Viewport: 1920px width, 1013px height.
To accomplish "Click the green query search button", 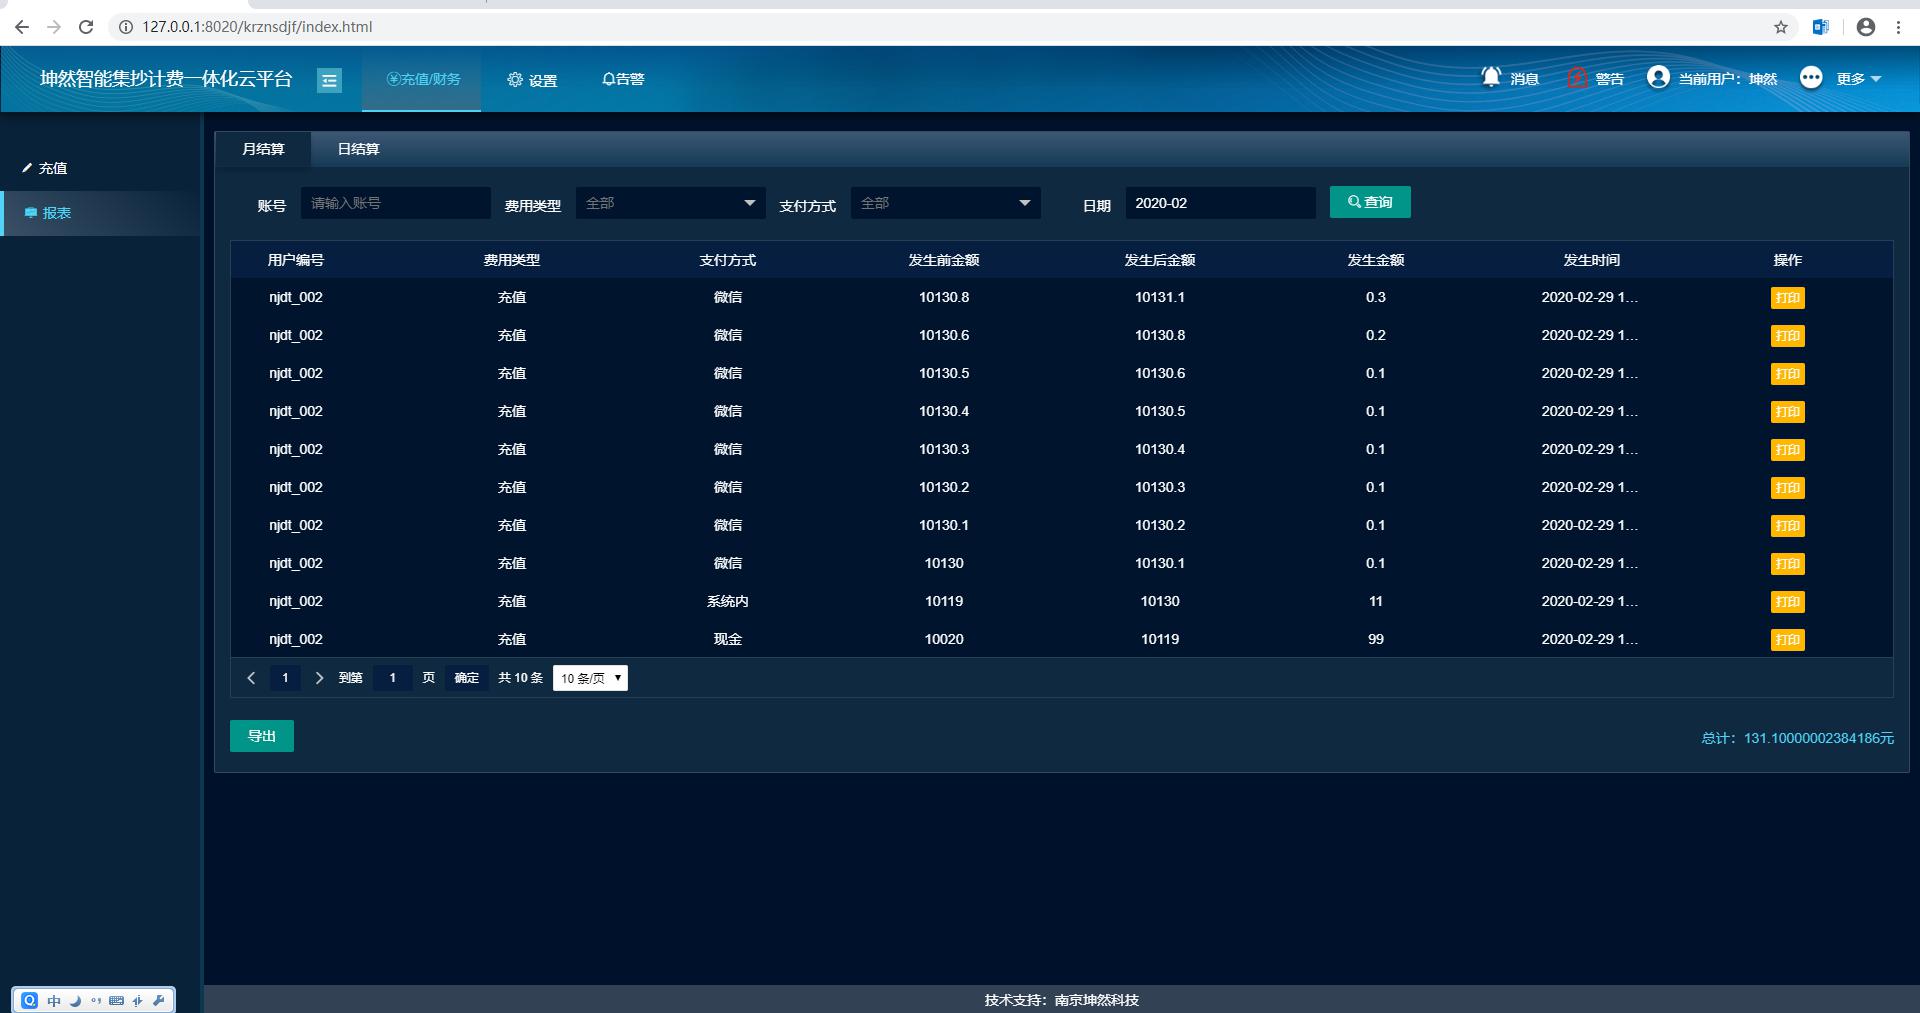I will click(x=1370, y=202).
